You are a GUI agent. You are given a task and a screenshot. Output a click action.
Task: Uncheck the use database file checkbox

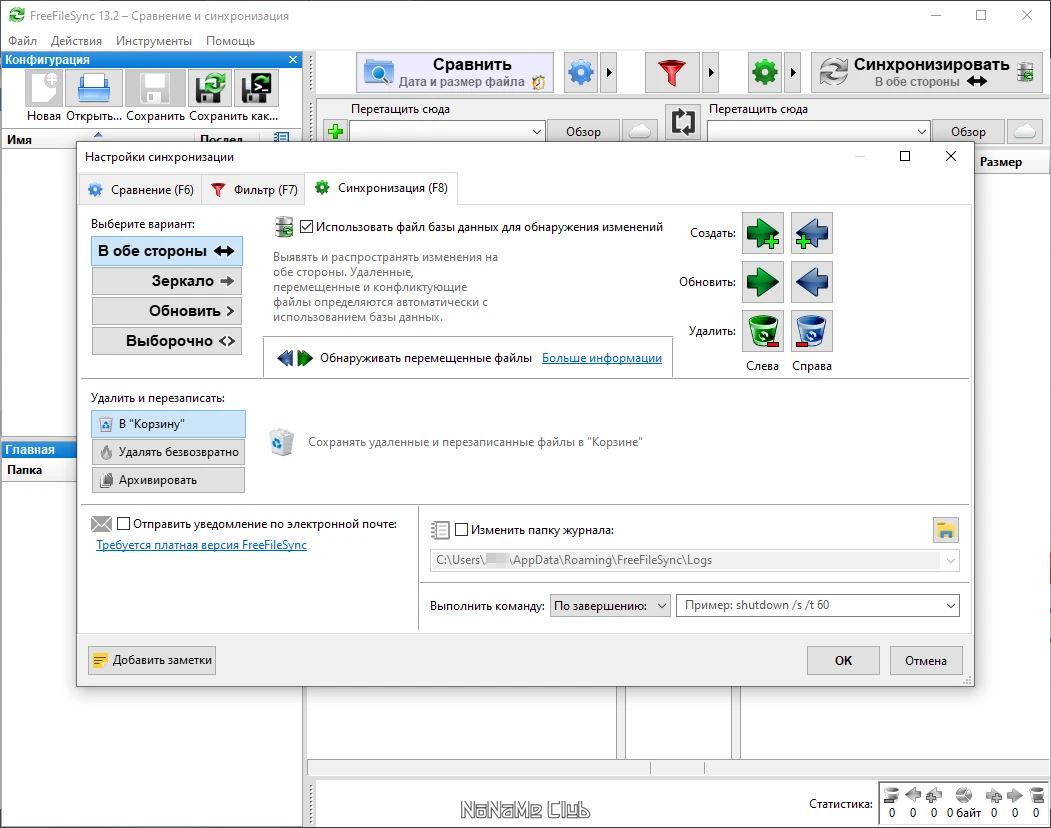306,227
